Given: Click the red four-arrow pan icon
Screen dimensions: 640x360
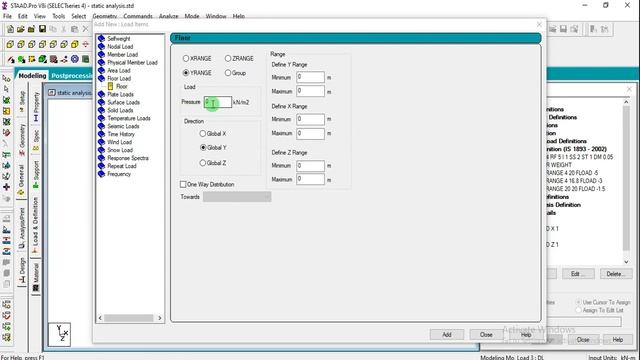Looking at the screenshot, I should (x=85, y=44).
